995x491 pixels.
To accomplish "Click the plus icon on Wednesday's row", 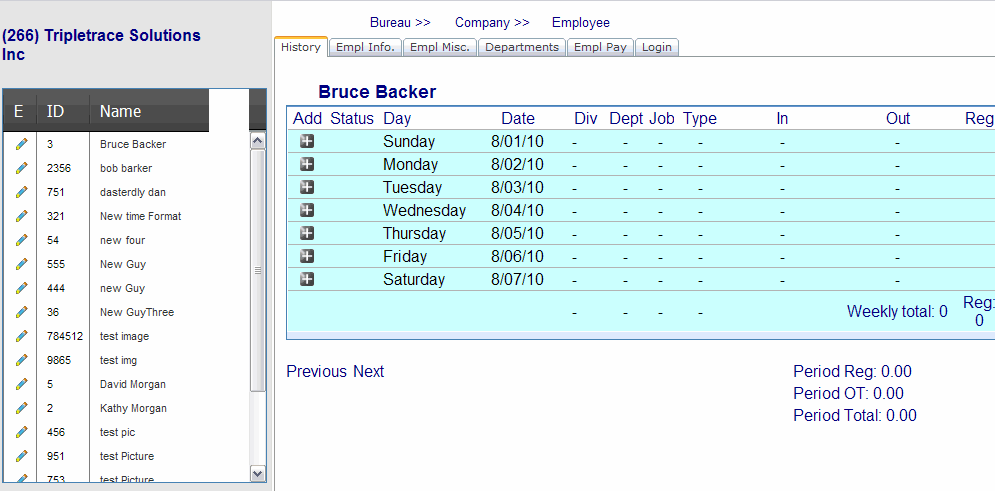I will point(307,210).
